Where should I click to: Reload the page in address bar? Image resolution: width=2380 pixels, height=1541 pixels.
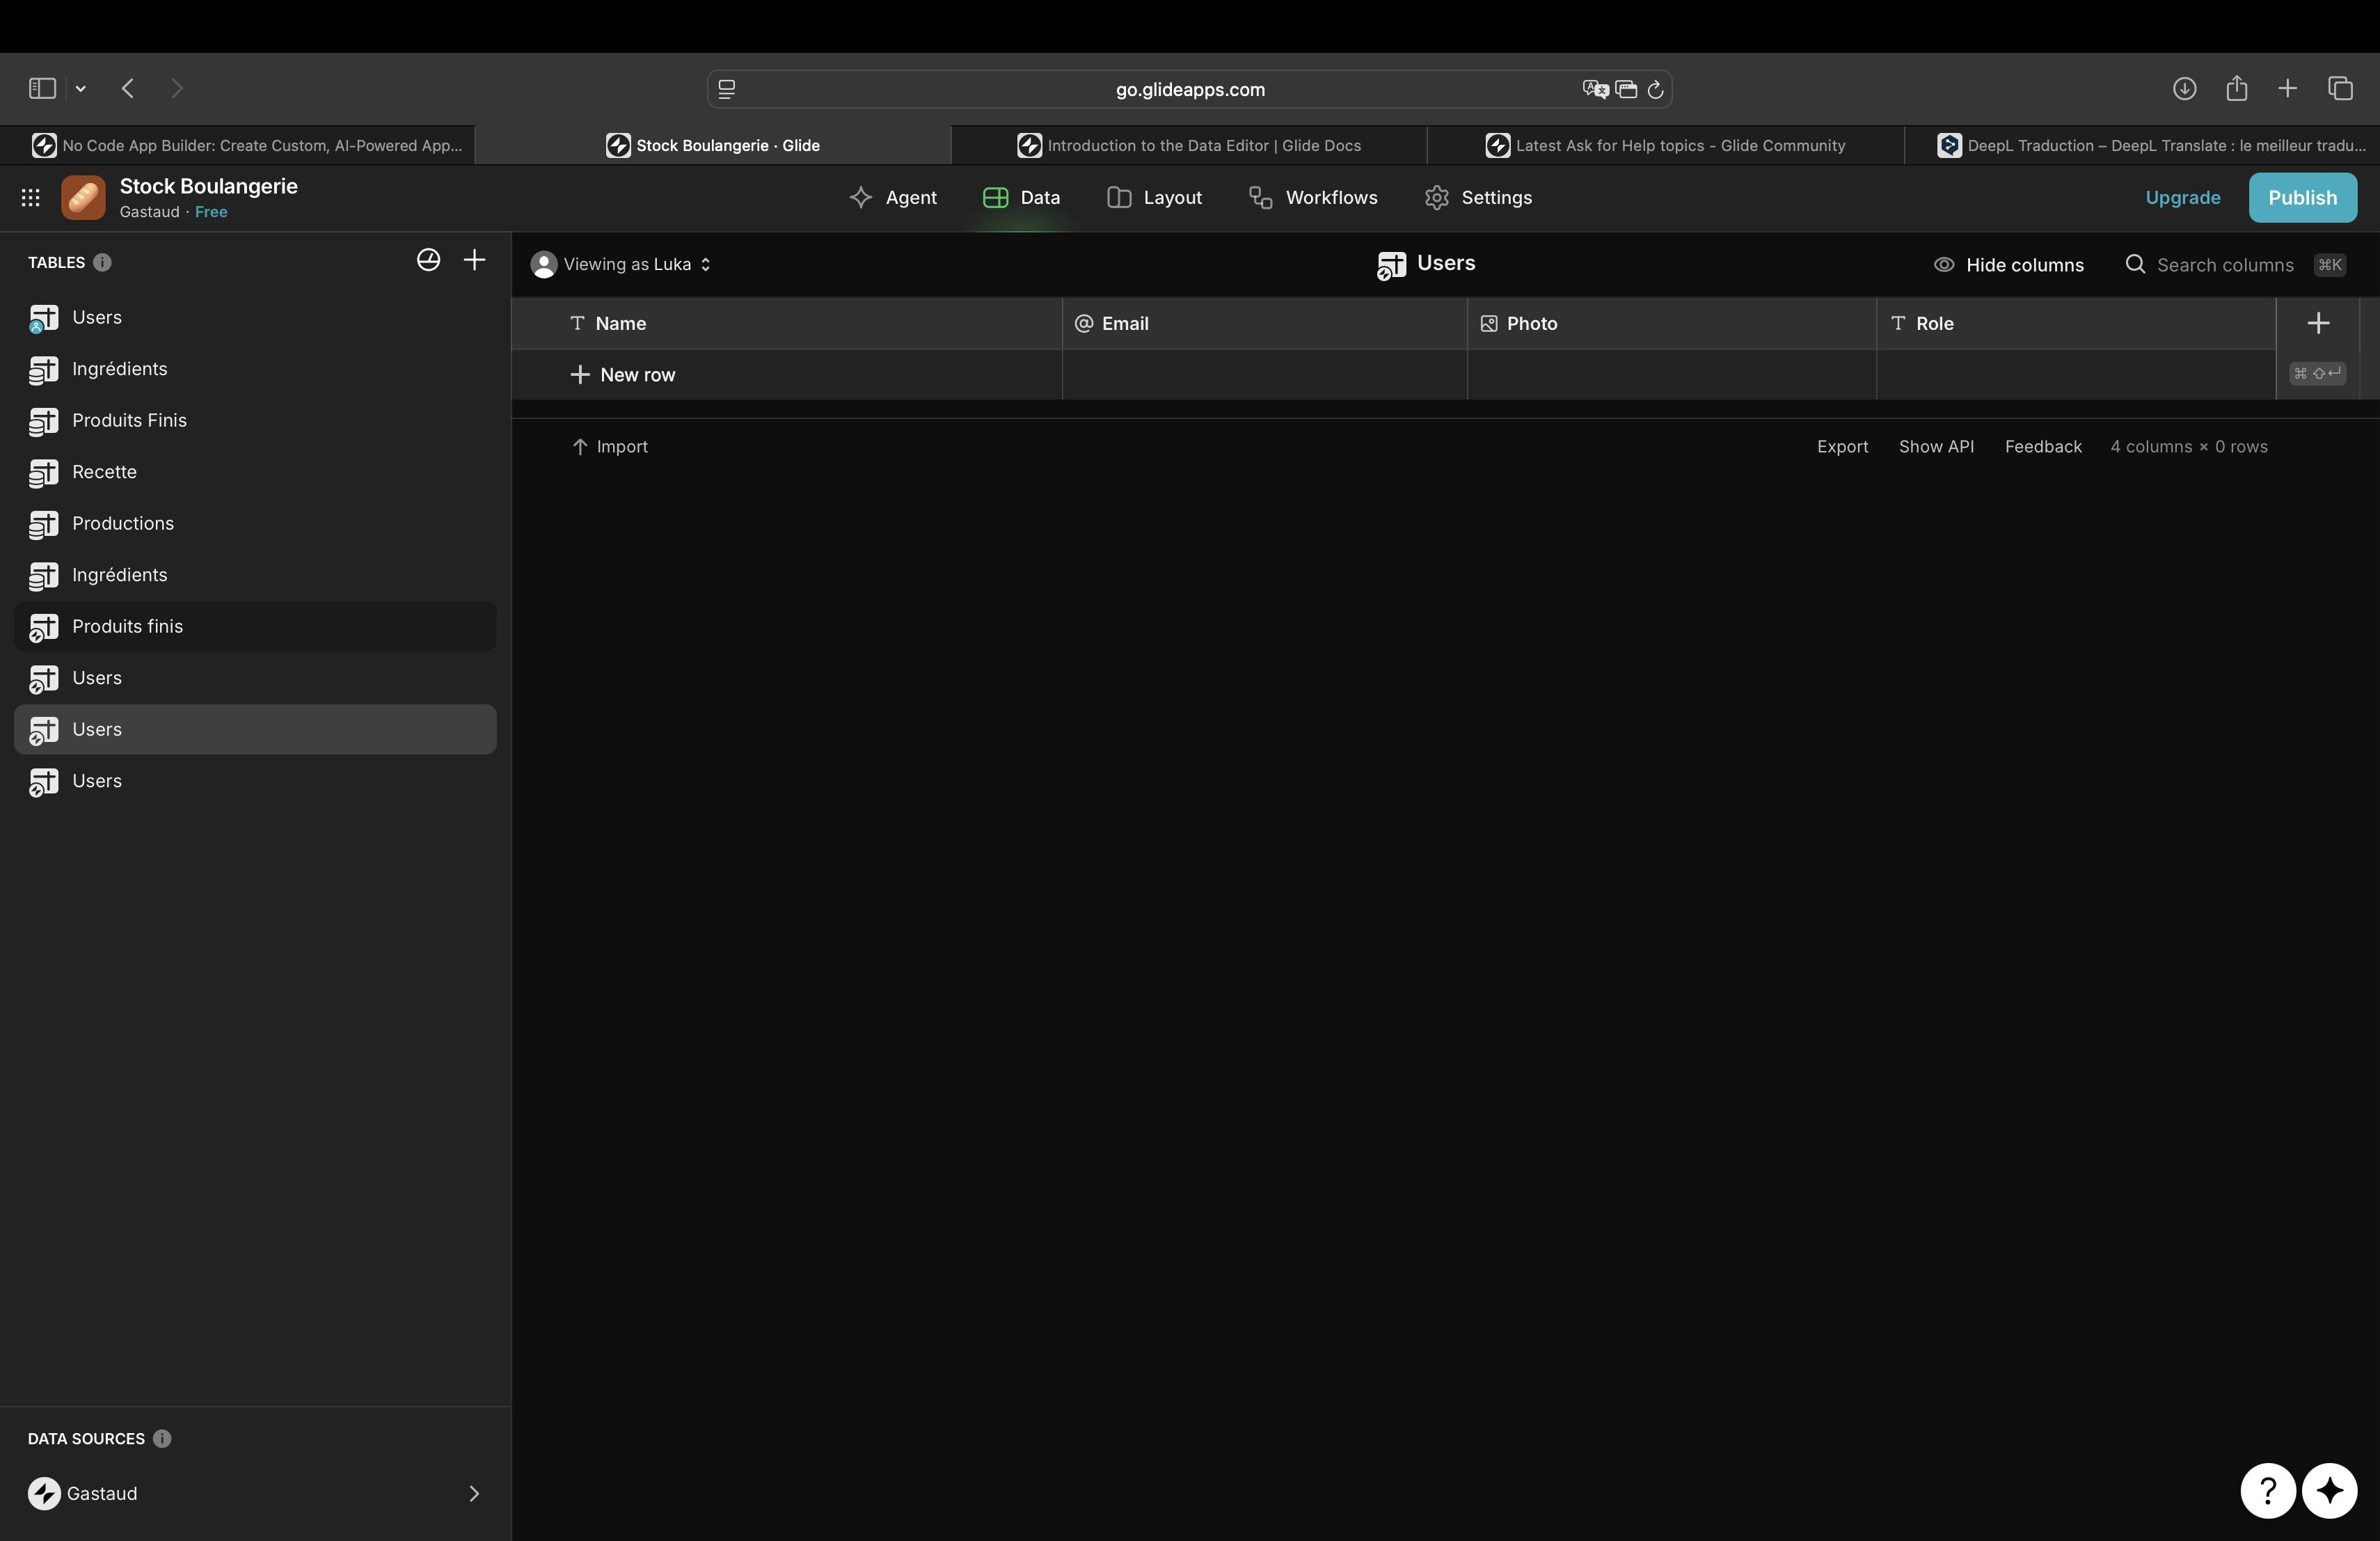point(1655,90)
